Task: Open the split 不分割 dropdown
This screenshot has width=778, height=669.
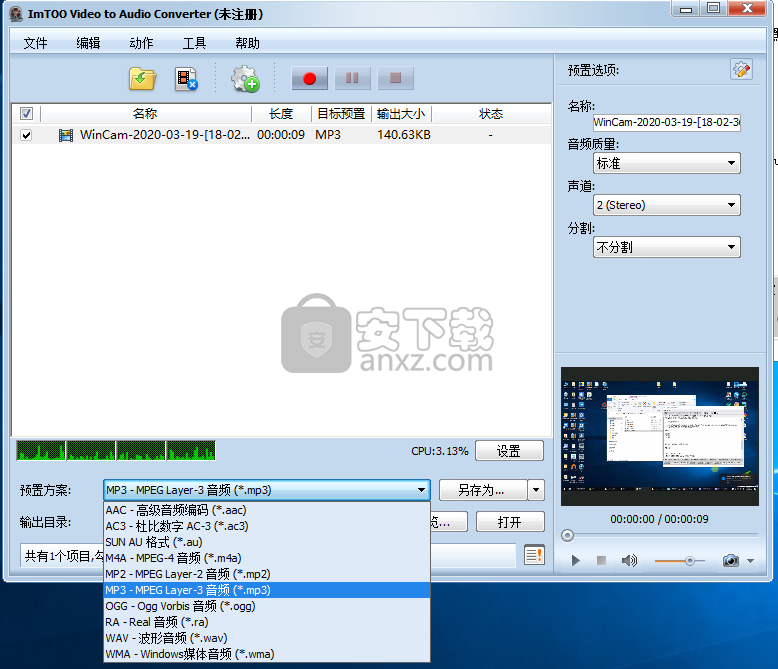Action: pos(666,247)
